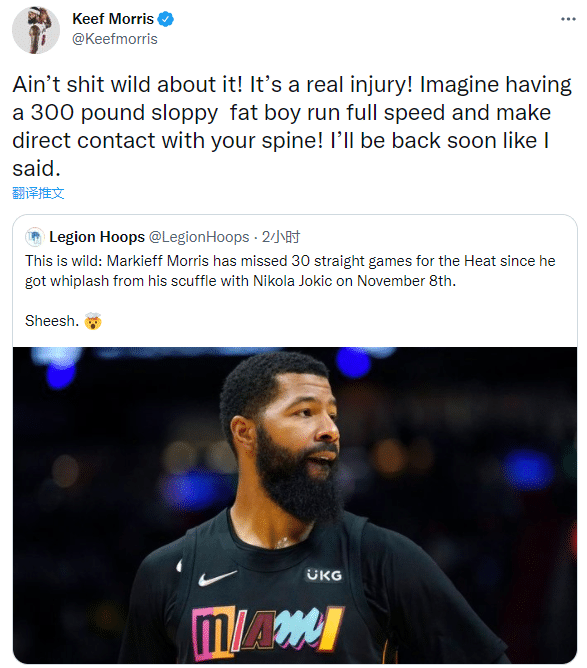Open the quoted tweet text starting 'This is wild'
587x668 pixels.
[290, 271]
